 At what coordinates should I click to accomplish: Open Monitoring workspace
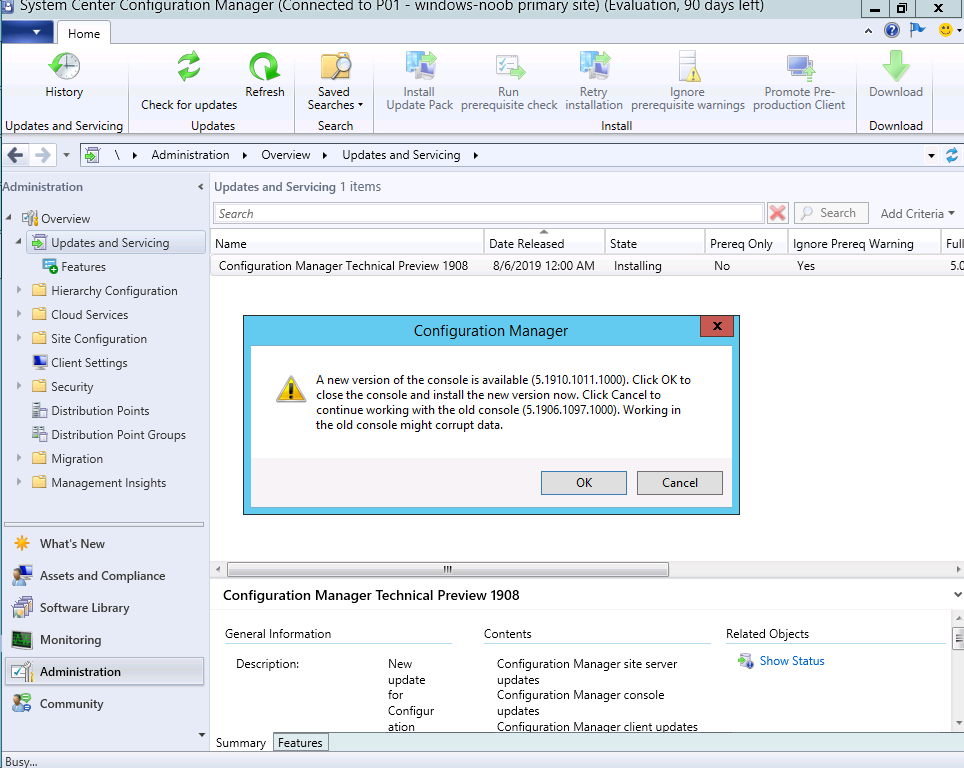(x=70, y=639)
